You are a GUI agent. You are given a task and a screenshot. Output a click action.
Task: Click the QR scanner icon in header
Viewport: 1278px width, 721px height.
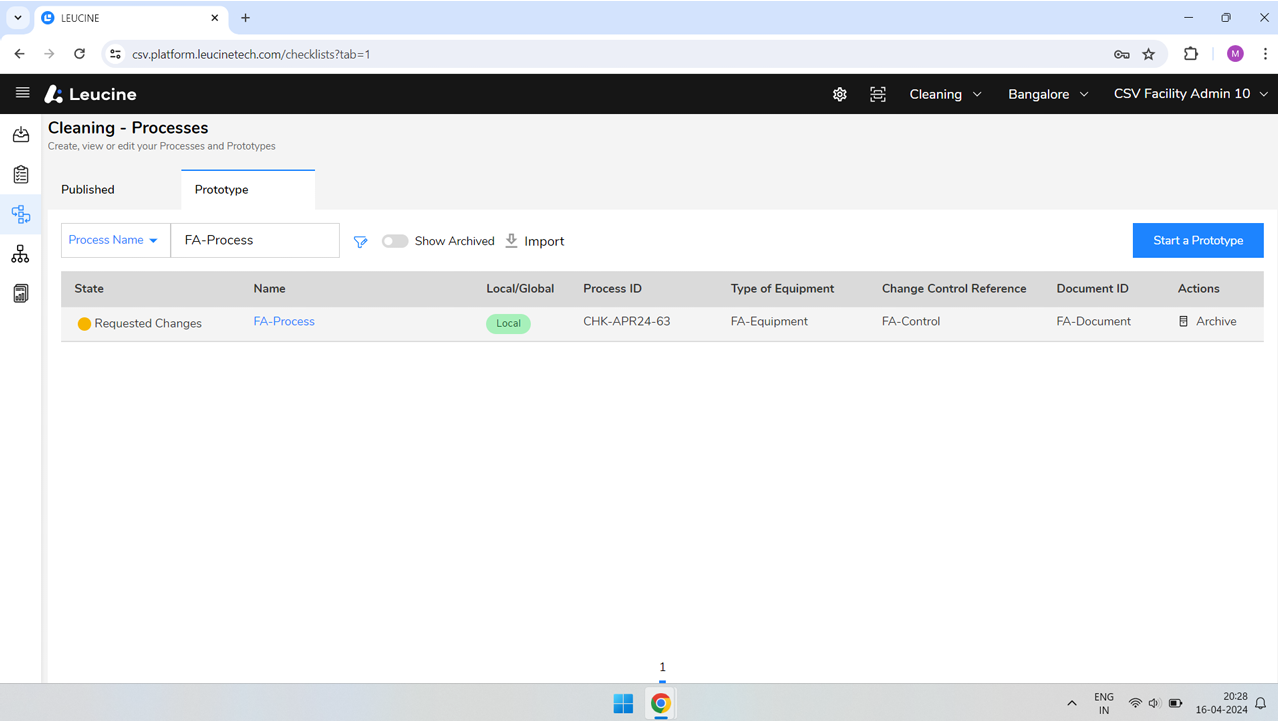[x=878, y=94]
